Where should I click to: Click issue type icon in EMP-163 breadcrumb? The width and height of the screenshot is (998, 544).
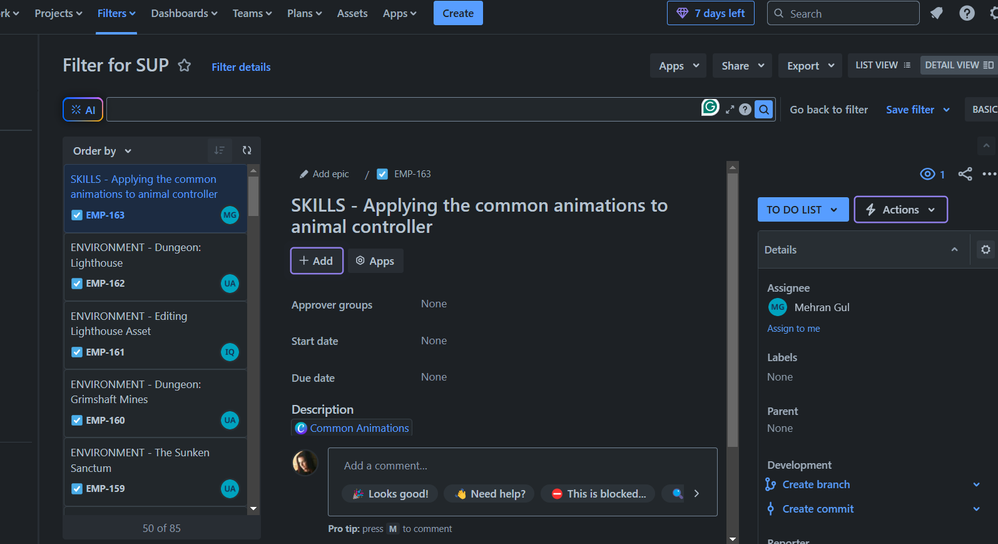[x=383, y=174]
